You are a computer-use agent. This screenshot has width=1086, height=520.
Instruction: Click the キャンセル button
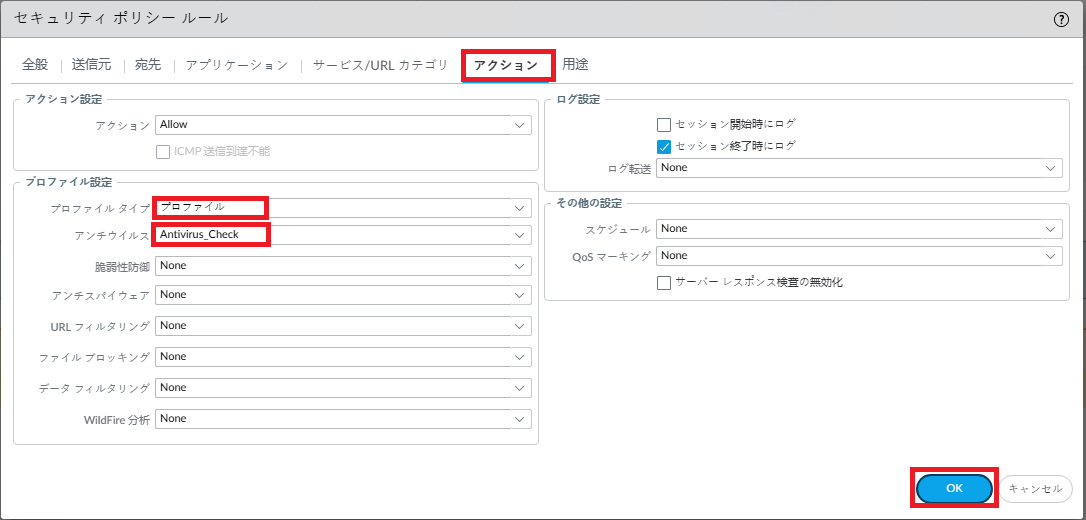1036,488
